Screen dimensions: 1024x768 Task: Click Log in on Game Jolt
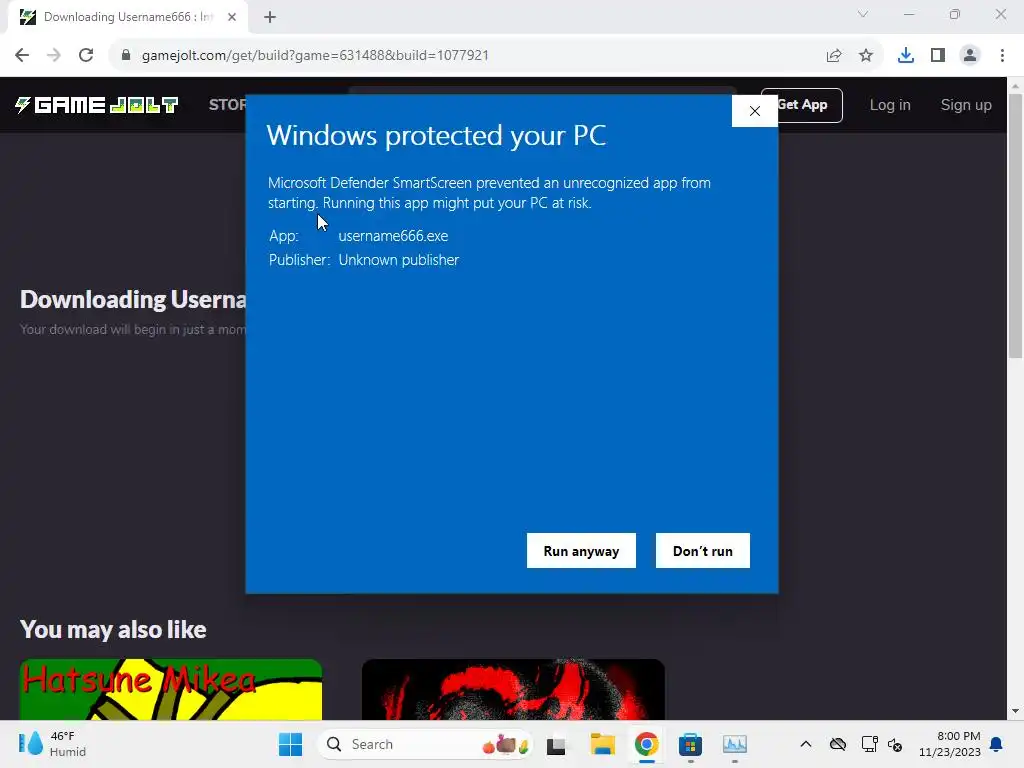pyautogui.click(x=889, y=104)
